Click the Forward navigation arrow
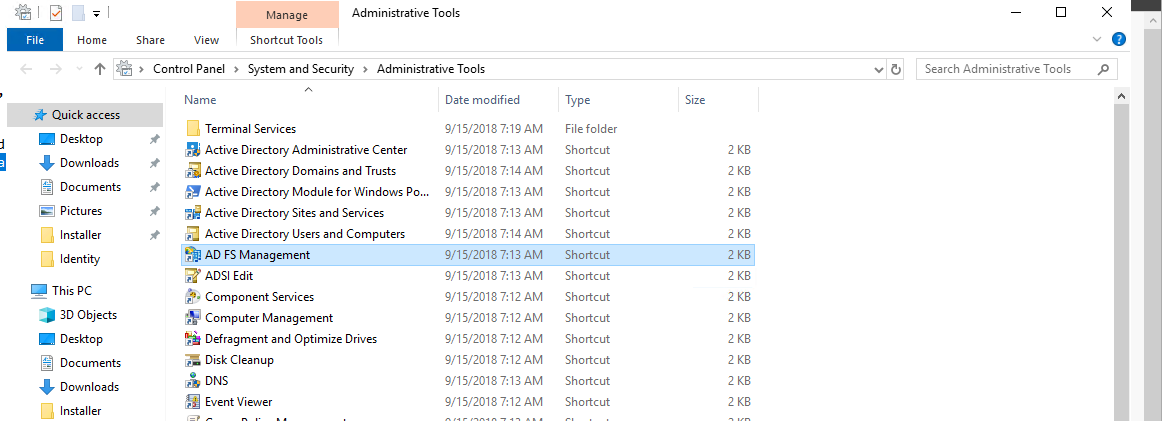Viewport: 1165px width, 421px height. point(55,69)
